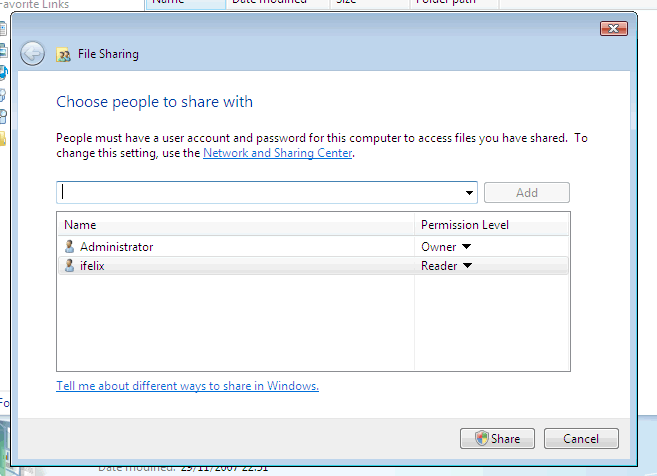This screenshot has height=476, width=657.
Task: Open the Network and Sharing Center link
Action: [x=278, y=154]
